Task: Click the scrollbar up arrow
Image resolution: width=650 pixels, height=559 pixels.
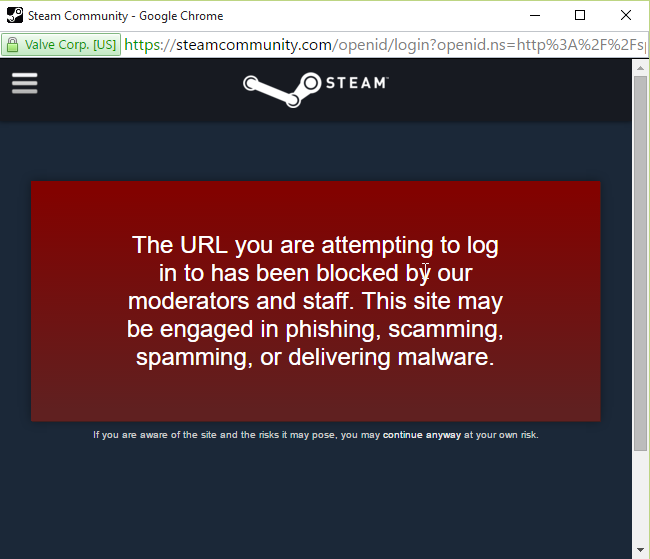Action: [640, 68]
